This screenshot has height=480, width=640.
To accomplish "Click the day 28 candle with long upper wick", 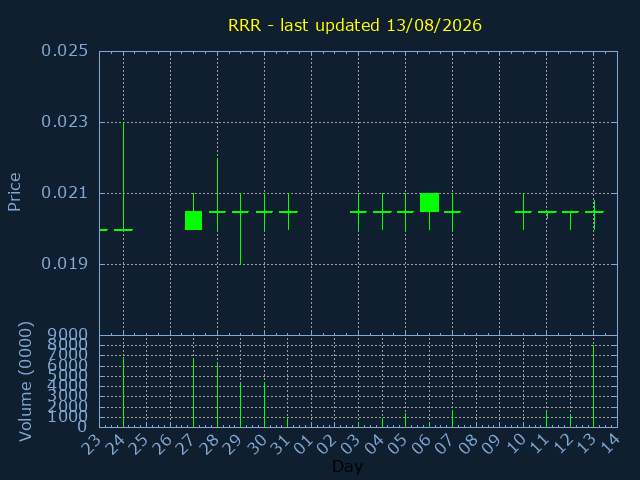I will (218, 195).
